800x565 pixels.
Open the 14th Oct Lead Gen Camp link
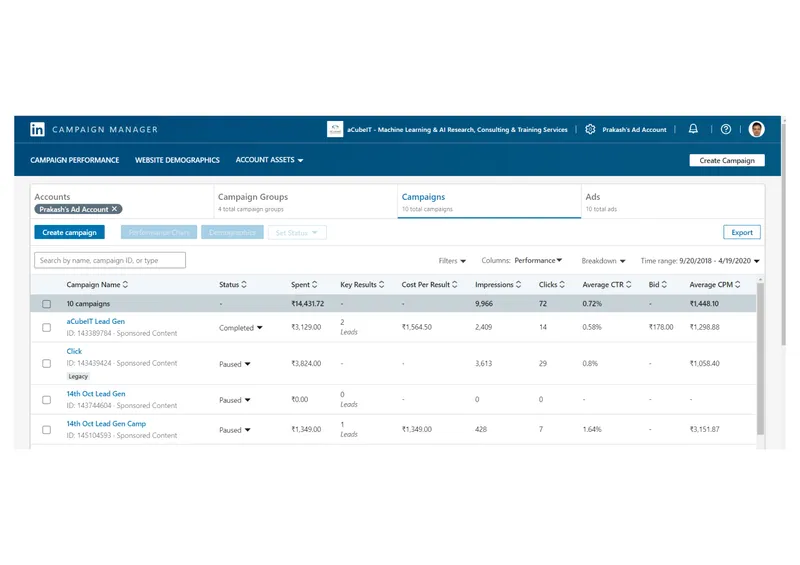(106, 424)
